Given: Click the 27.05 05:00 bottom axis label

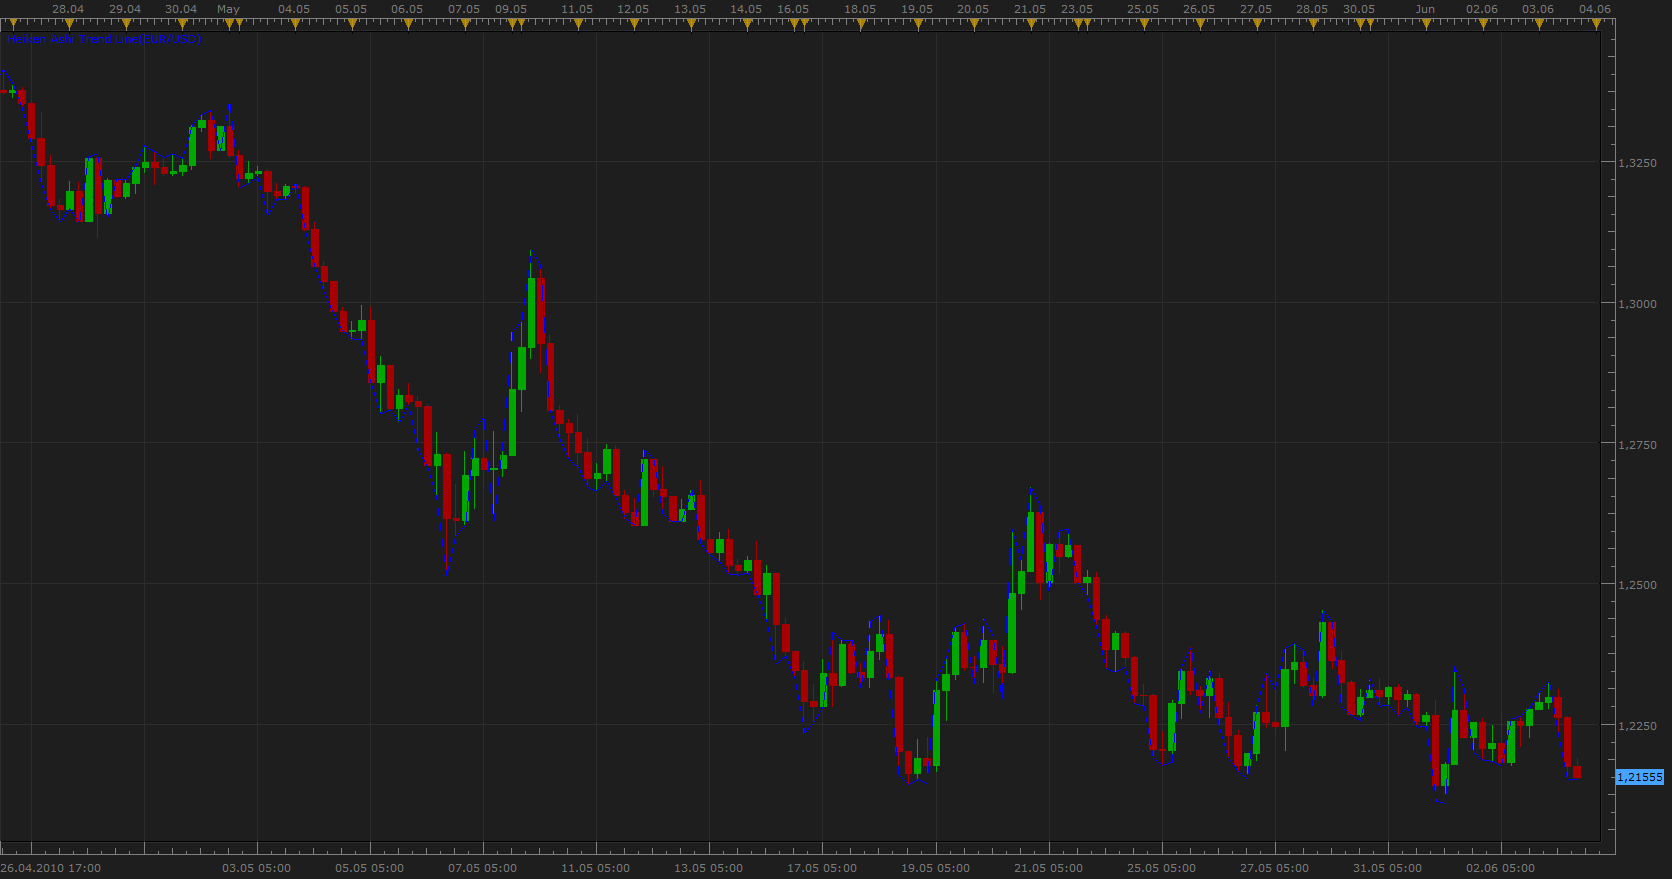Looking at the screenshot, I should [1274, 868].
